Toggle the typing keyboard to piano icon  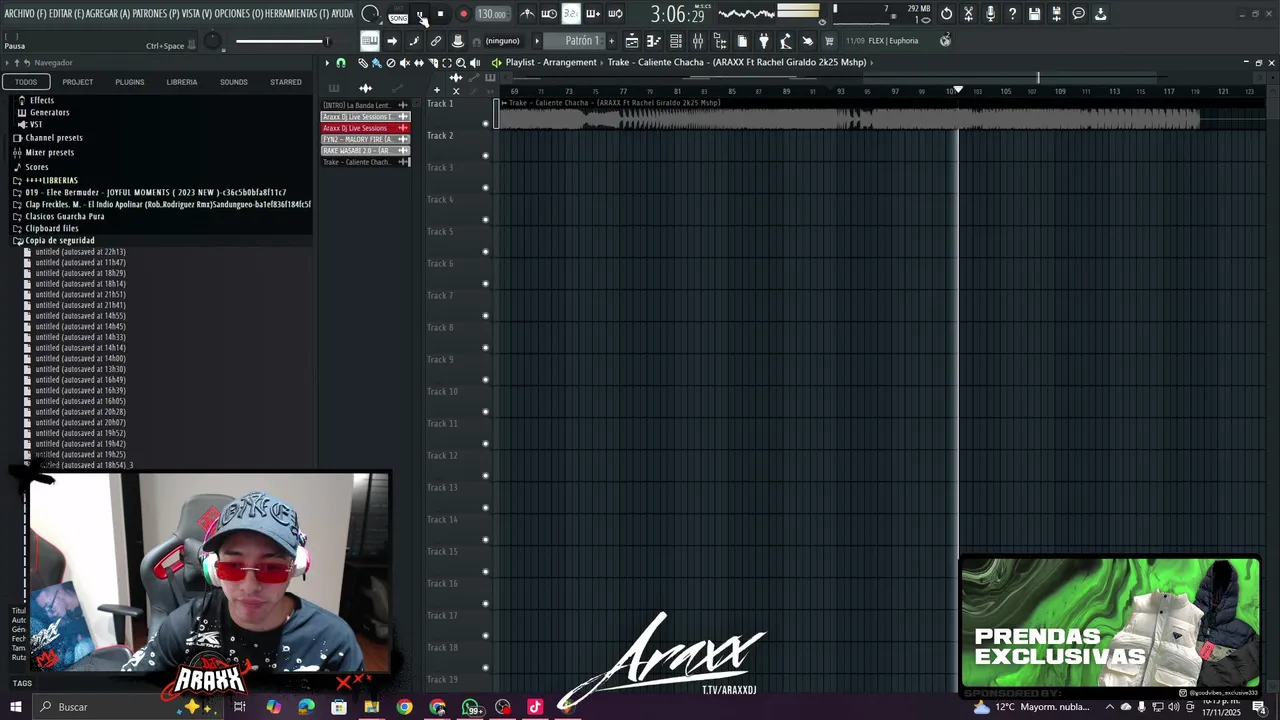click(x=369, y=41)
